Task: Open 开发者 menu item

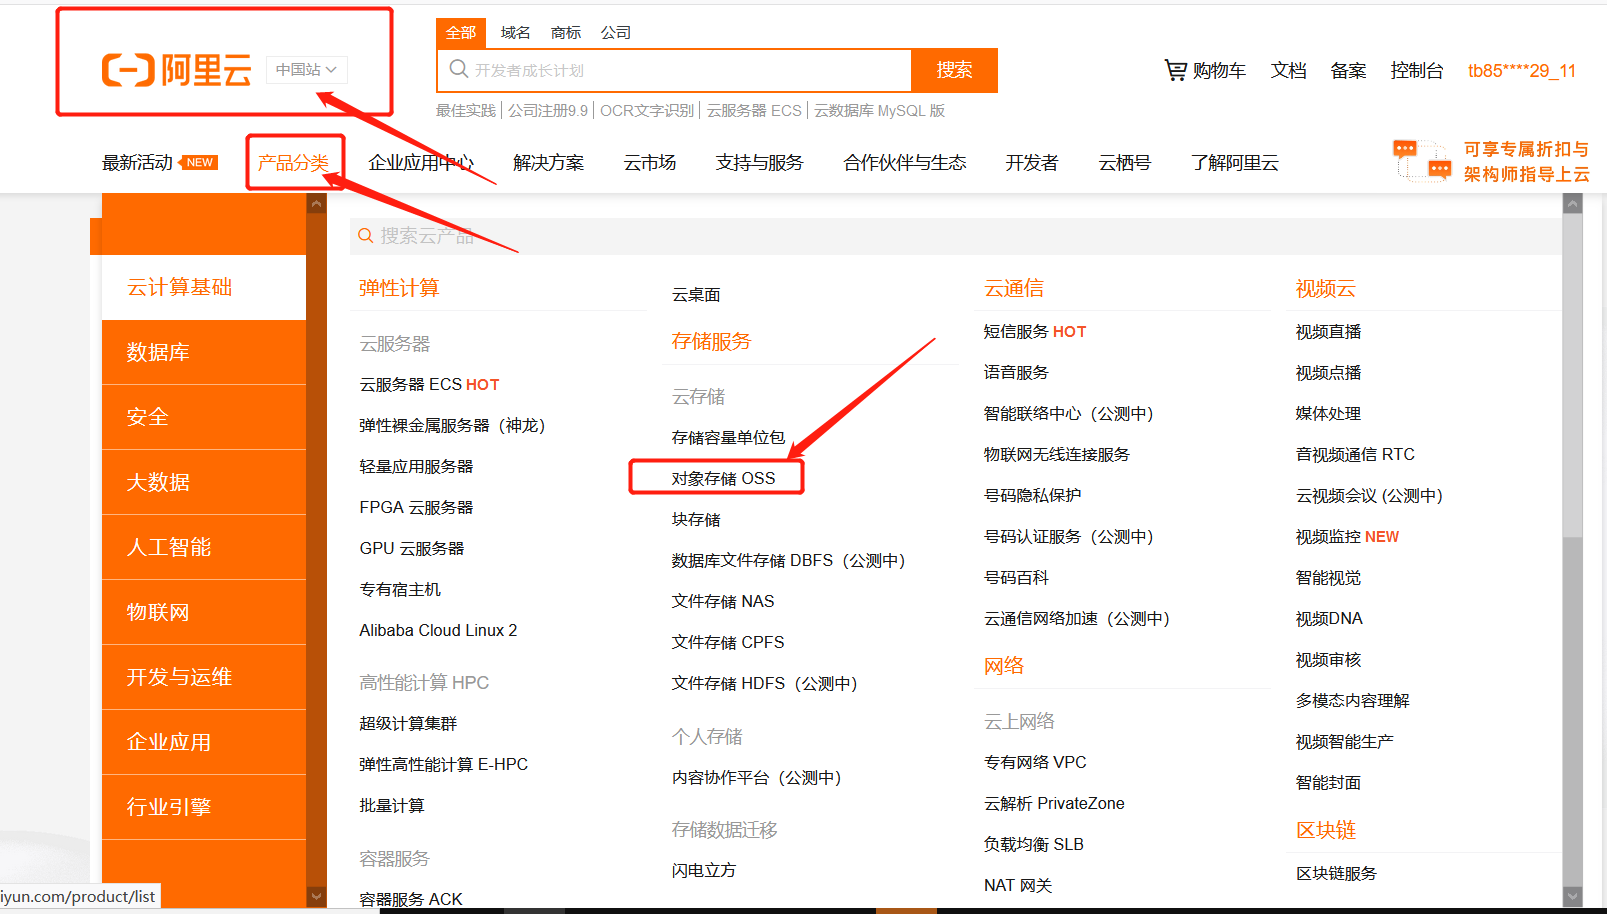Action: click(1032, 163)
